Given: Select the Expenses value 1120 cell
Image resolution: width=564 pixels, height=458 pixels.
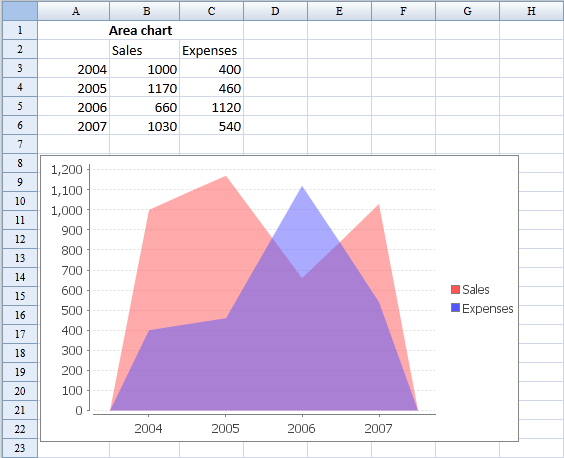Looking at the screenshot, I should pos(212,106).
